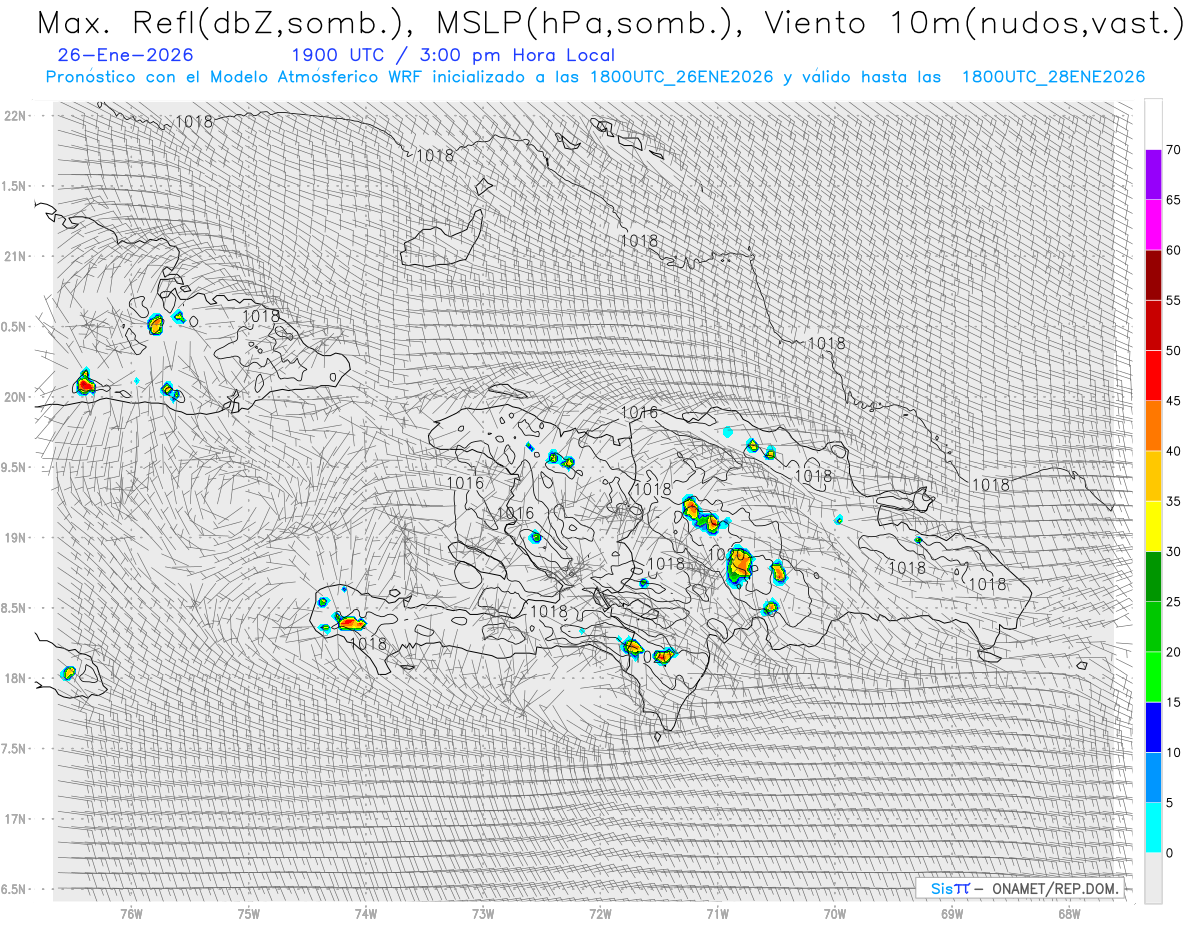This screenshot has height=927, width=1200.
Task: Select the dark maroon 55-60 dBZ swatch
Action: pyautogui.click(x=1153, y=275)
